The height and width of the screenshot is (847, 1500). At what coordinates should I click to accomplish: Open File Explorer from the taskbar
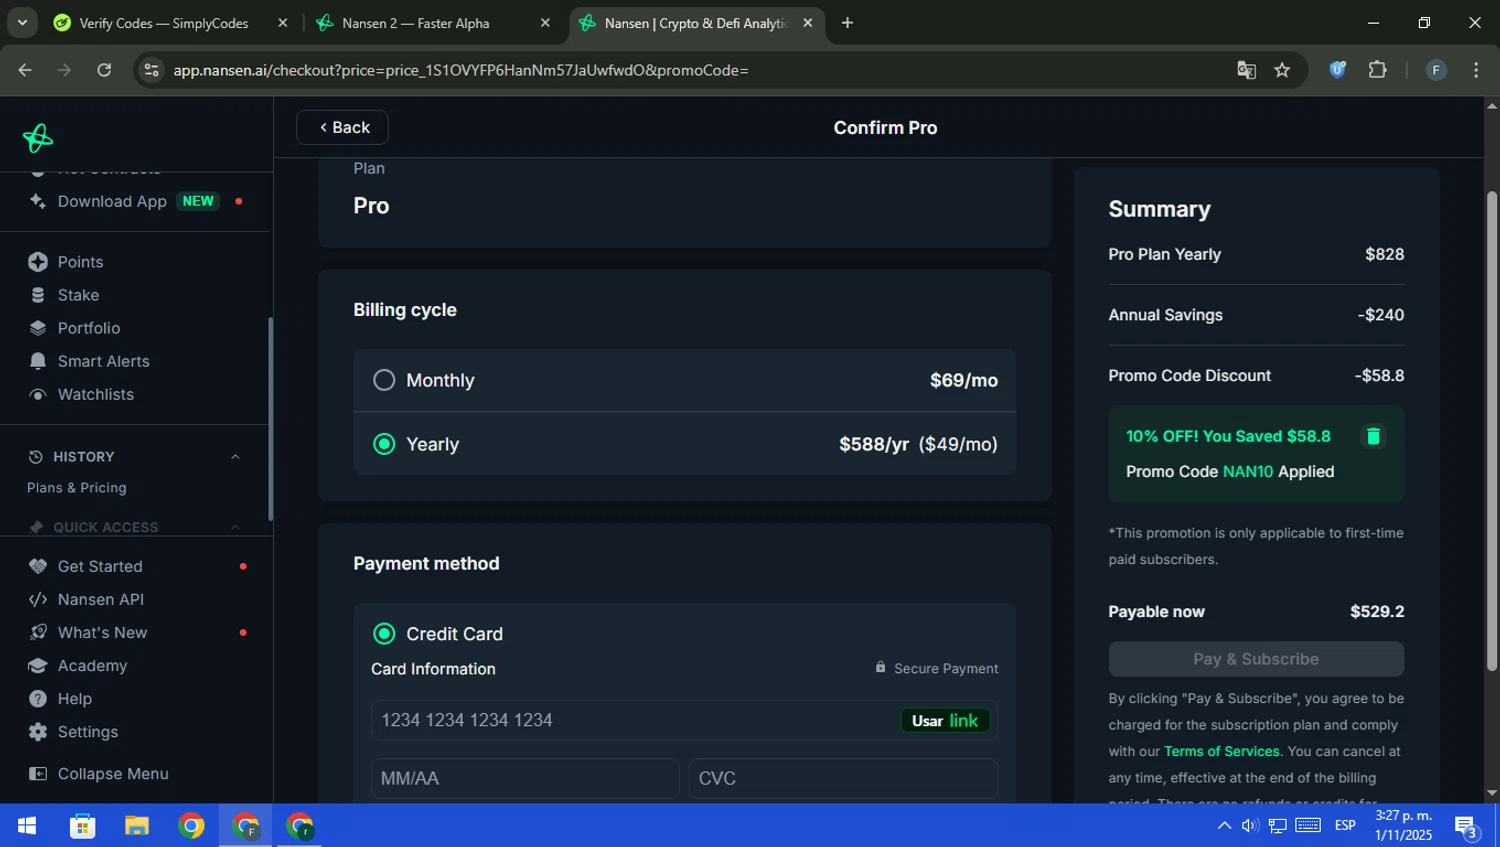point(137,826)
